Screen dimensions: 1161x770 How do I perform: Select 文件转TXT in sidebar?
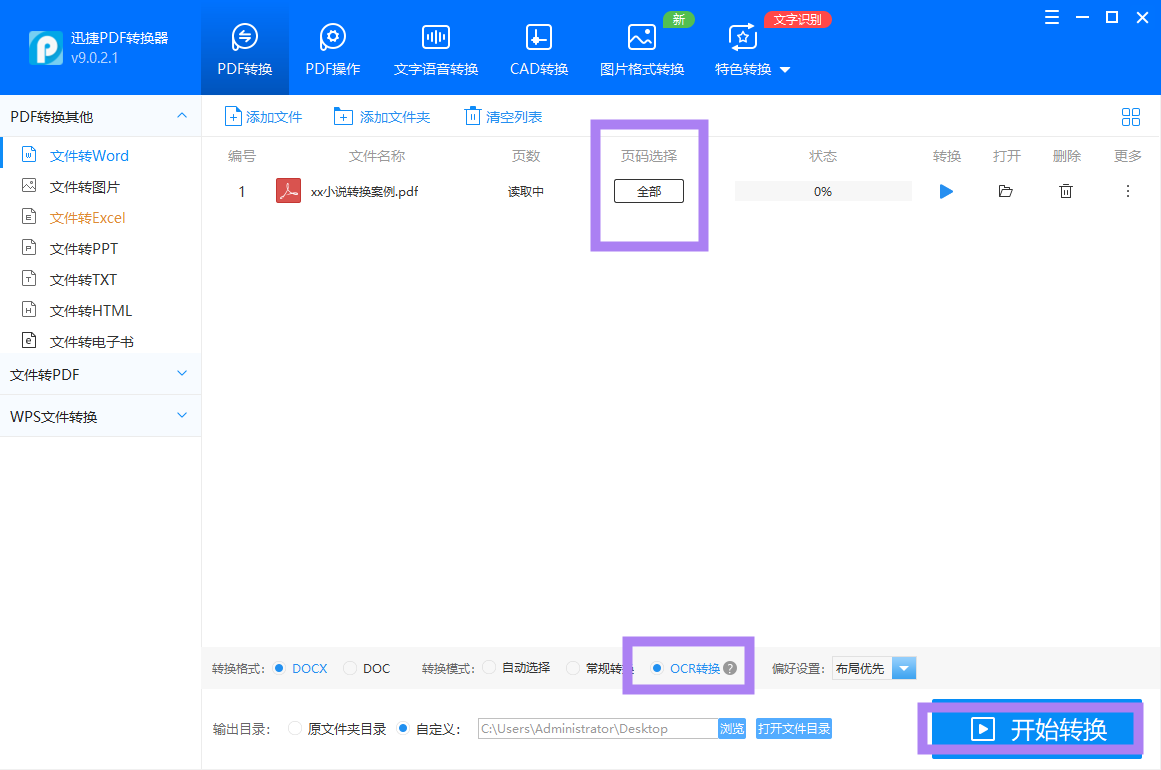pos(83,280)
